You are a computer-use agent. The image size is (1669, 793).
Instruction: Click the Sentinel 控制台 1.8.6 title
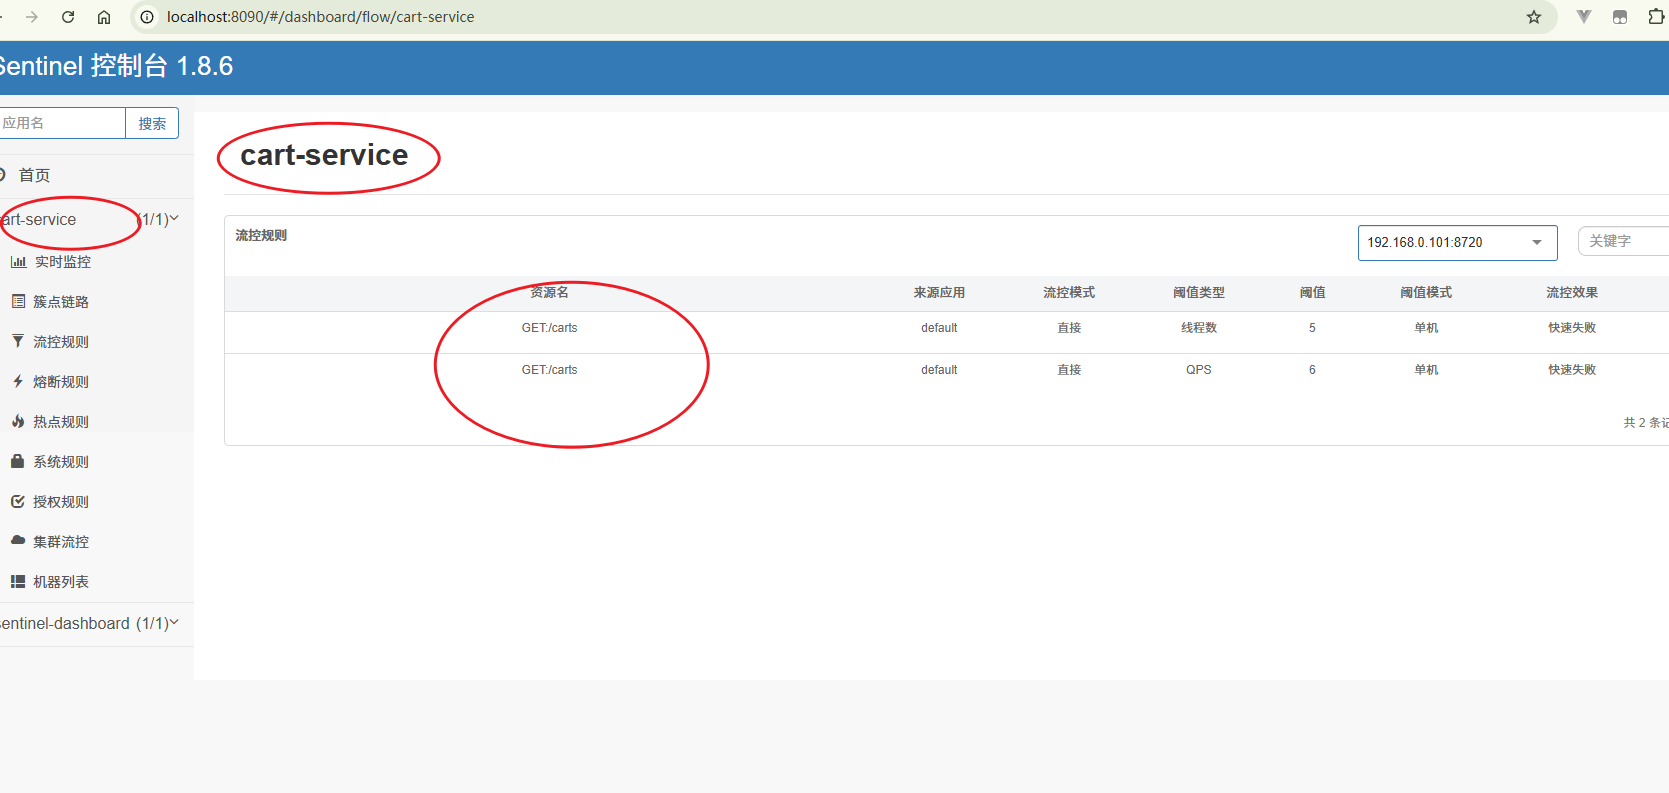click(115, 66)
